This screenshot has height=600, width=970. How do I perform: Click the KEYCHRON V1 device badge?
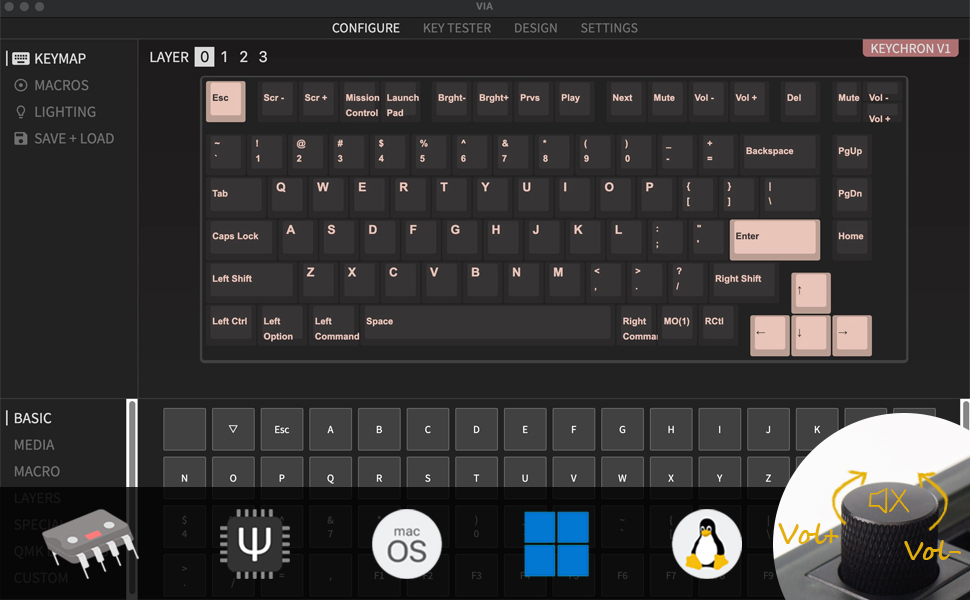(910, 48)
